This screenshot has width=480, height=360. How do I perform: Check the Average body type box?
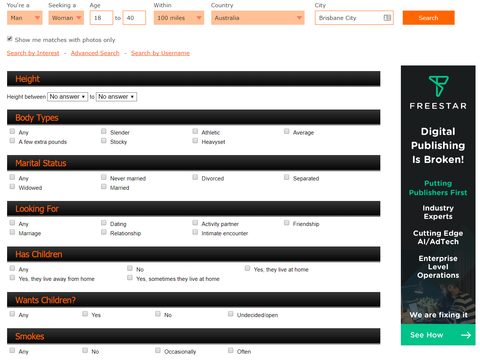click(286, 131)
